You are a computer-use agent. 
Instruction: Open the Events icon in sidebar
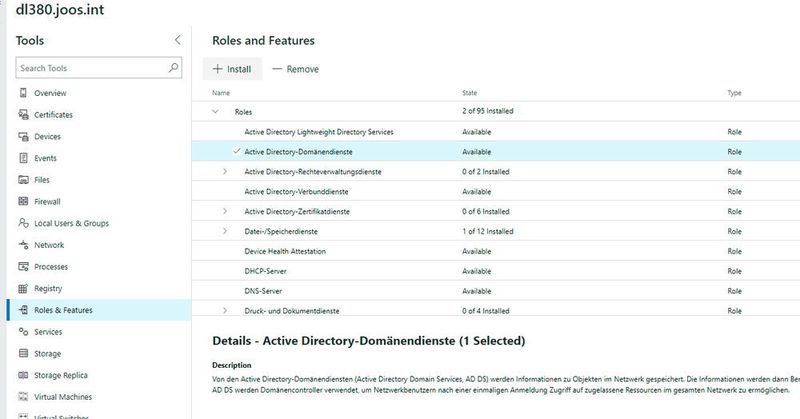tap(23, 158)
